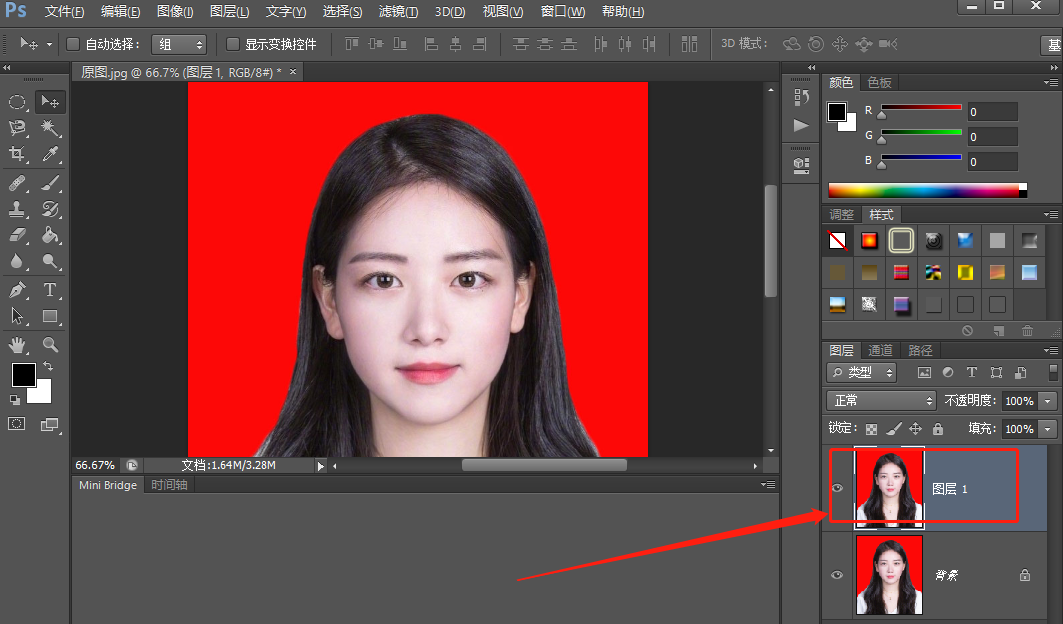1063x624 pixels.
Task: Select the 背景 layer thumbnail
Action: point(889,575)
